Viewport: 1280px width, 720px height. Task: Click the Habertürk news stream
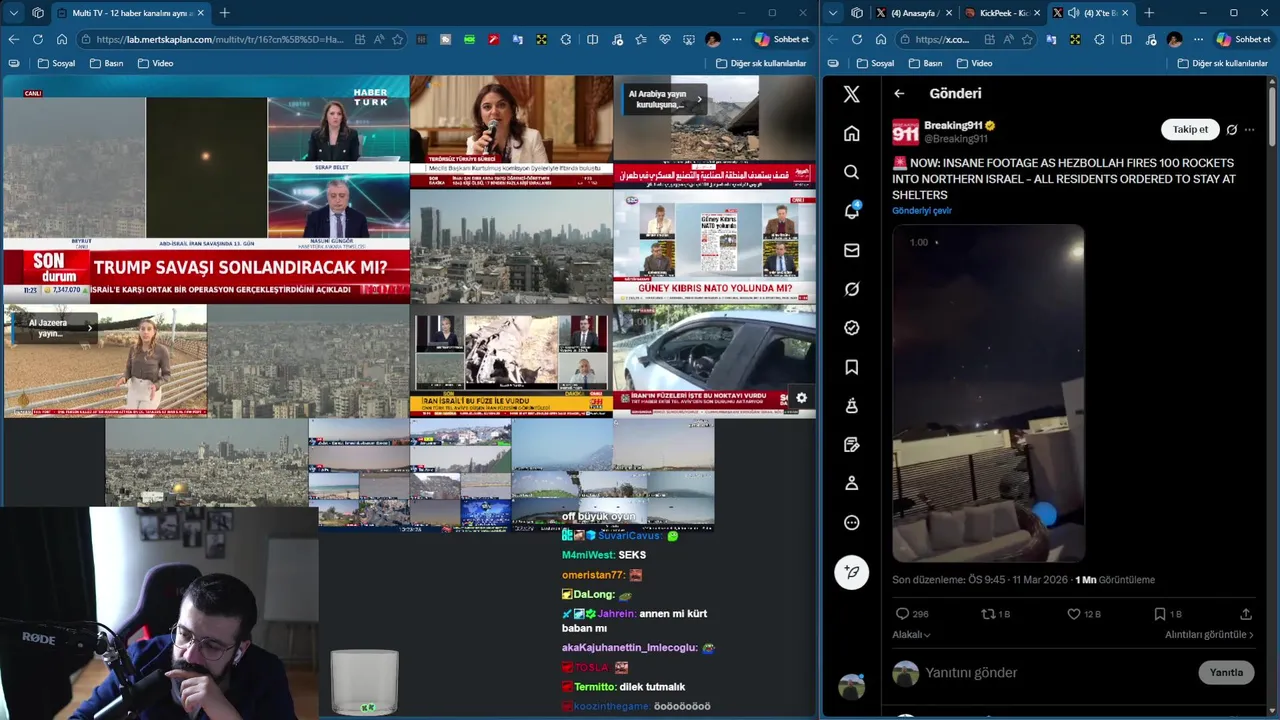pyautogui.click(x=206, y=190)
